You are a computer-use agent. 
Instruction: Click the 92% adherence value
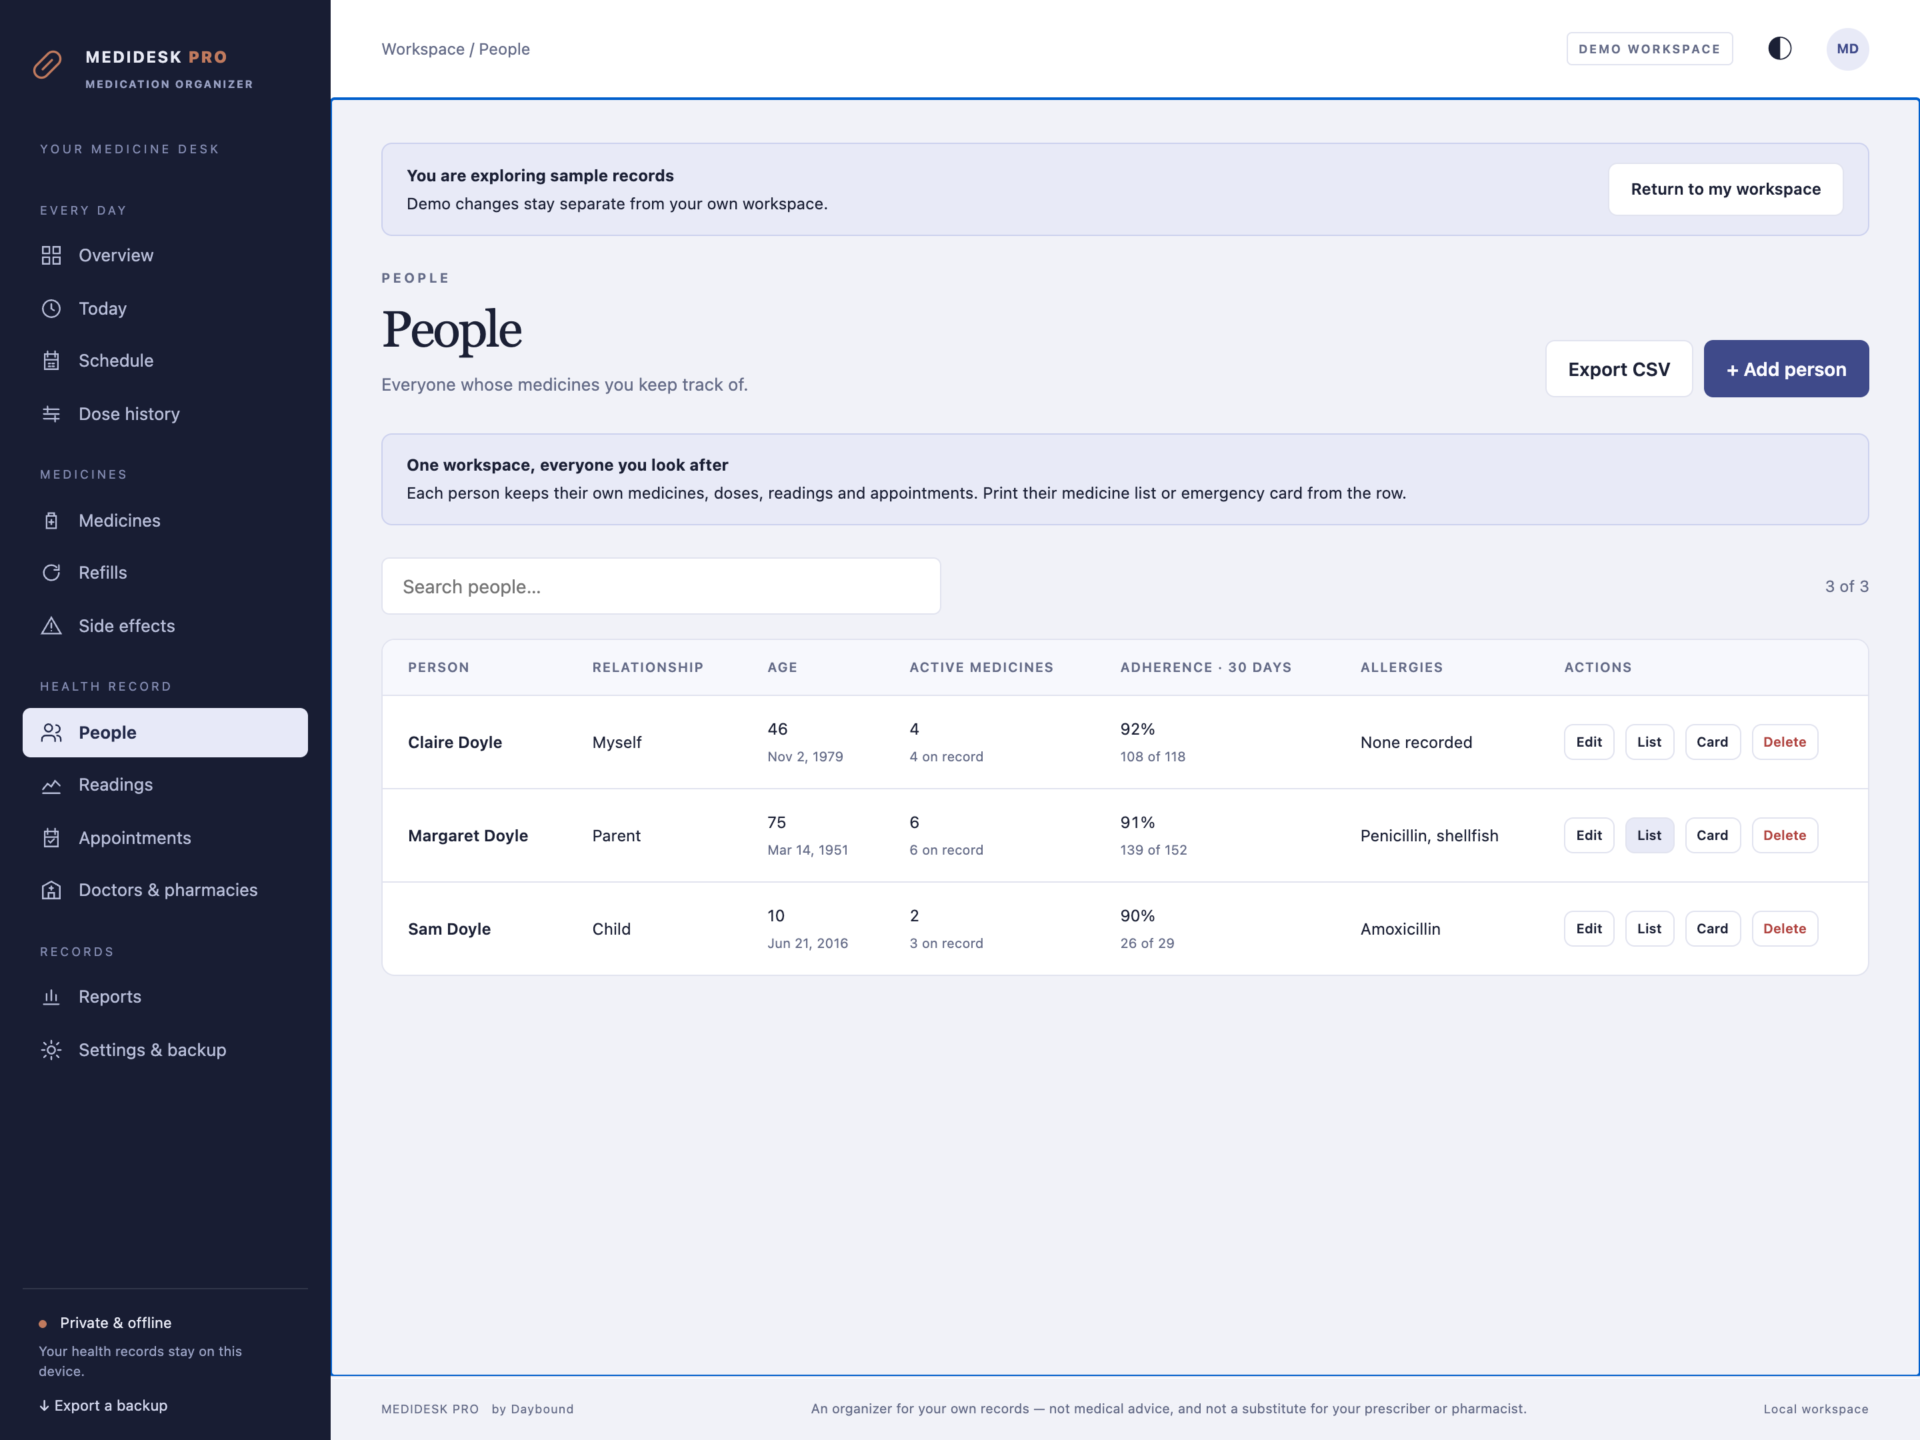click(1137, 729)
